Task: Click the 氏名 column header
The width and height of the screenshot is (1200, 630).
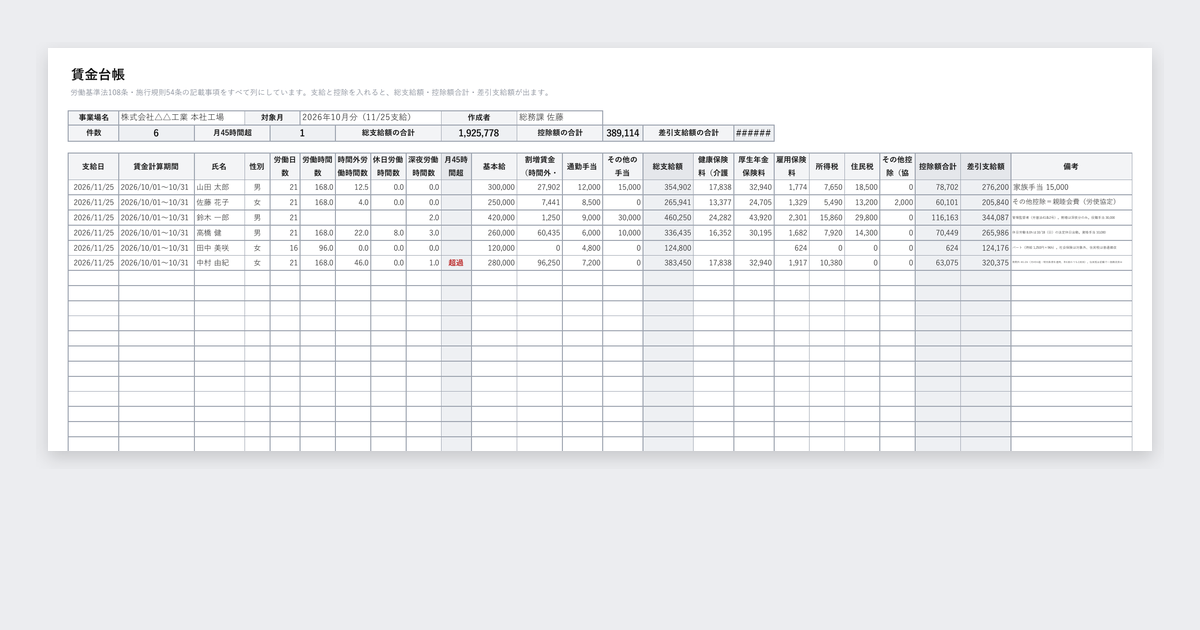Action: click(219, 166)
